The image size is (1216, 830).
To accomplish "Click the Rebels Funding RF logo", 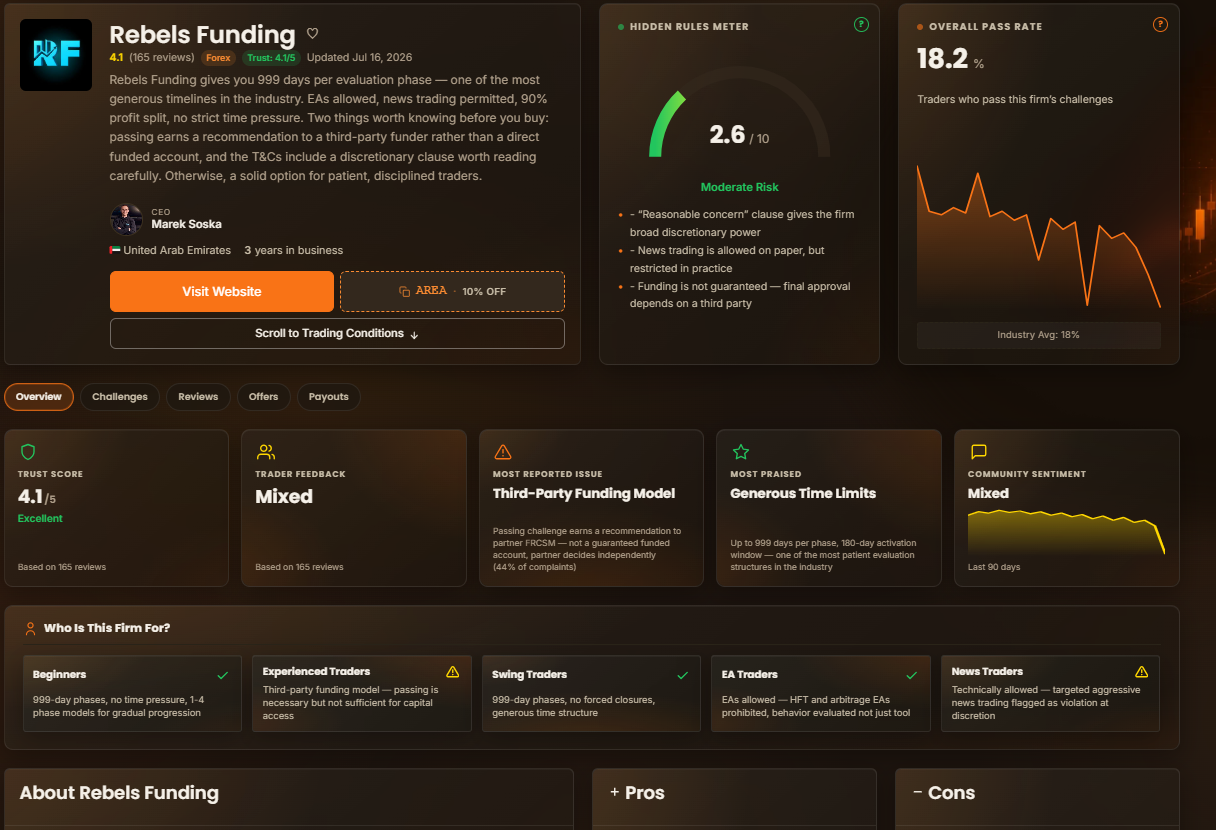I will pyautogui.click(x=56, y=55).
